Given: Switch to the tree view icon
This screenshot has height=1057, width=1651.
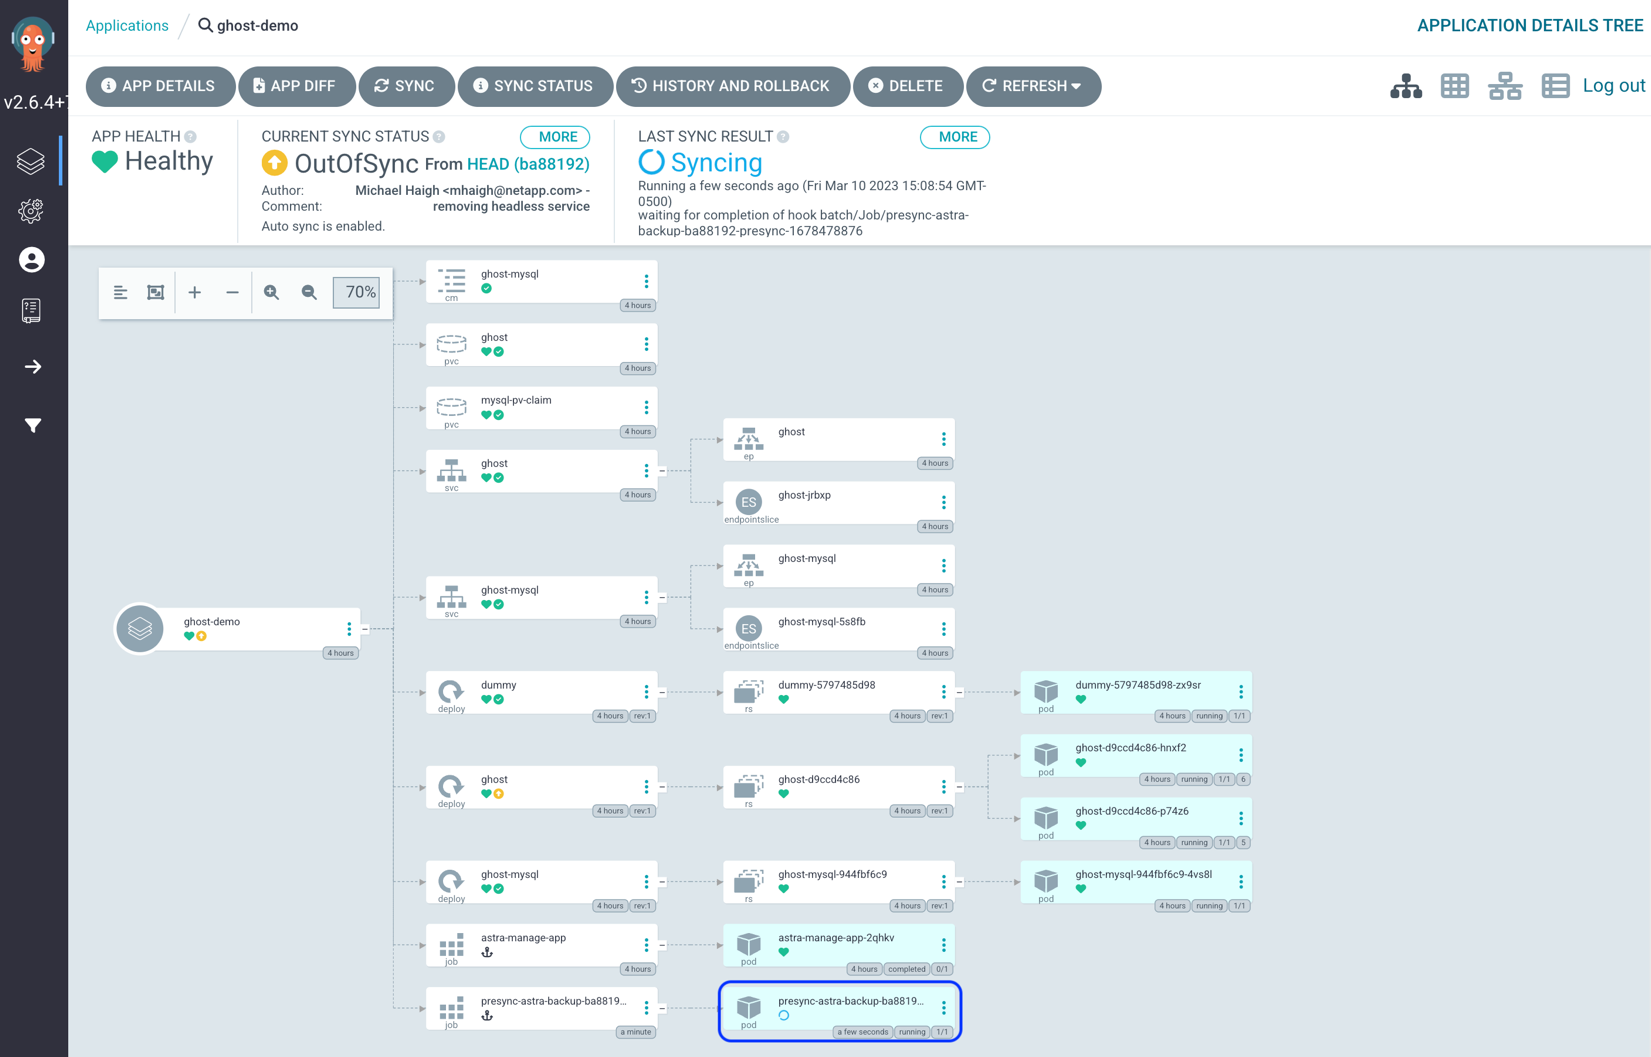Looking at the screenshot, I should (1406, 86).
